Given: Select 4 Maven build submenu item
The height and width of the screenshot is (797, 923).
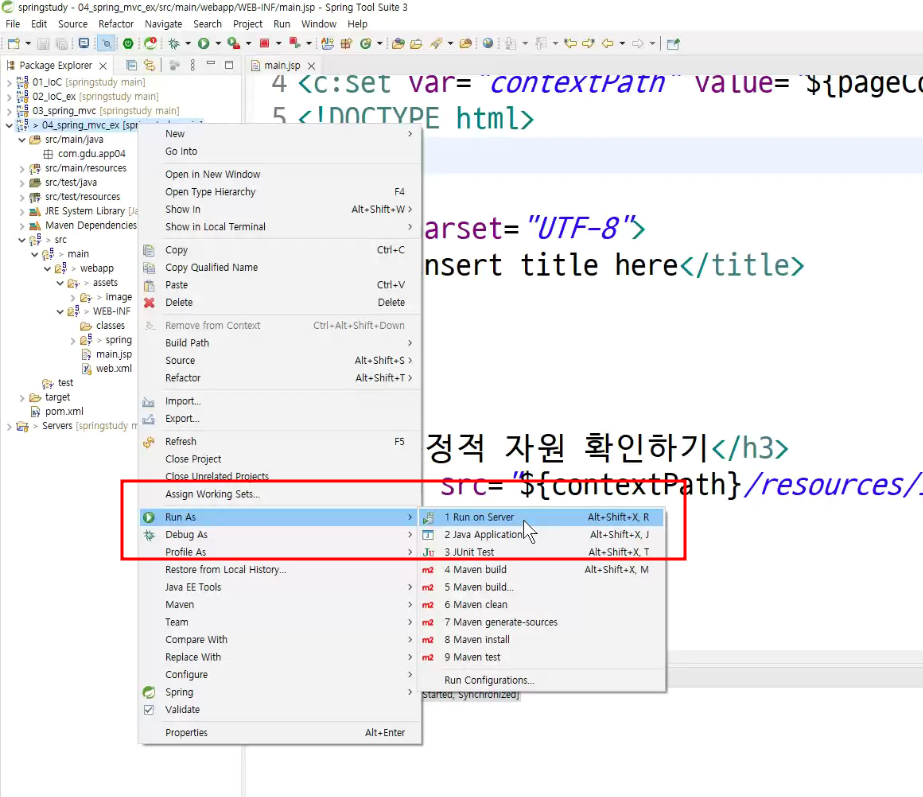Looking at the screenshot, I should (542, 569).
